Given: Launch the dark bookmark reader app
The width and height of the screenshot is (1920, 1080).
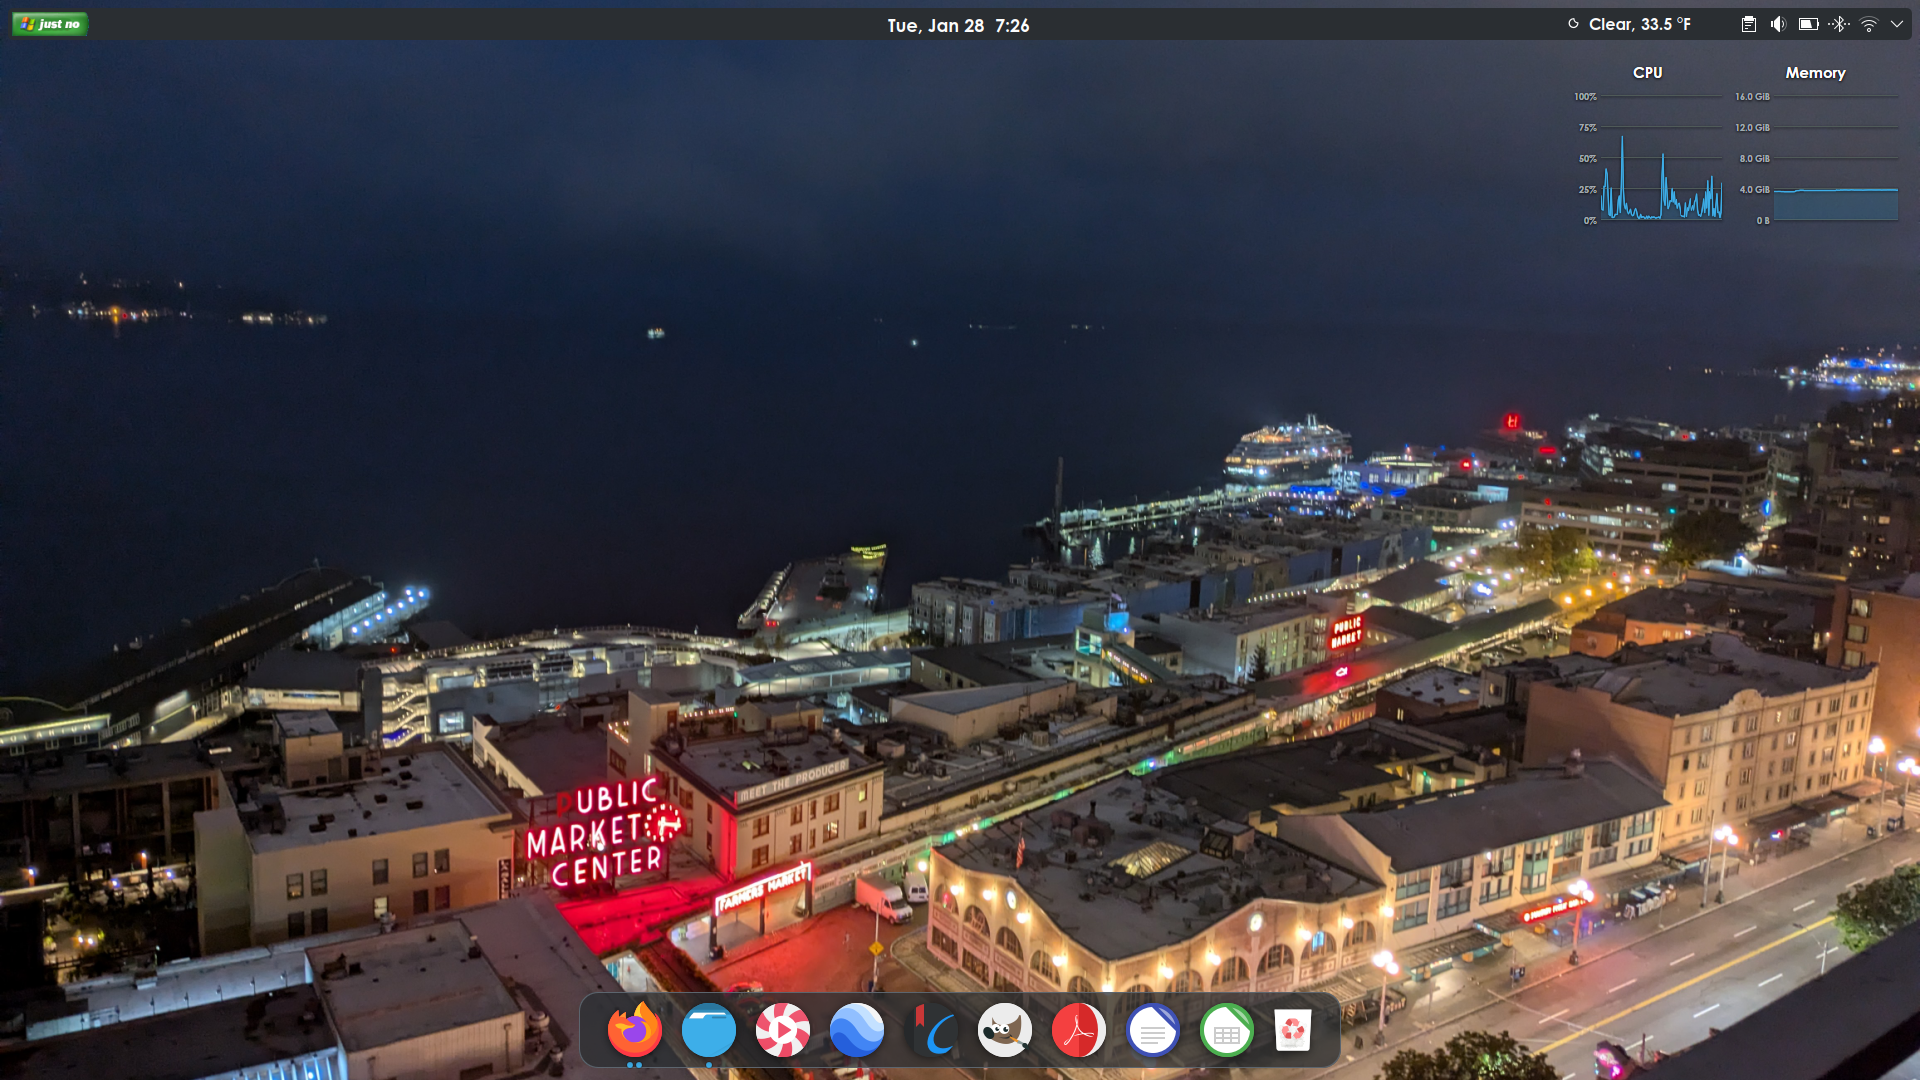Looking at the screenshot, I should tap(931, 1030).
